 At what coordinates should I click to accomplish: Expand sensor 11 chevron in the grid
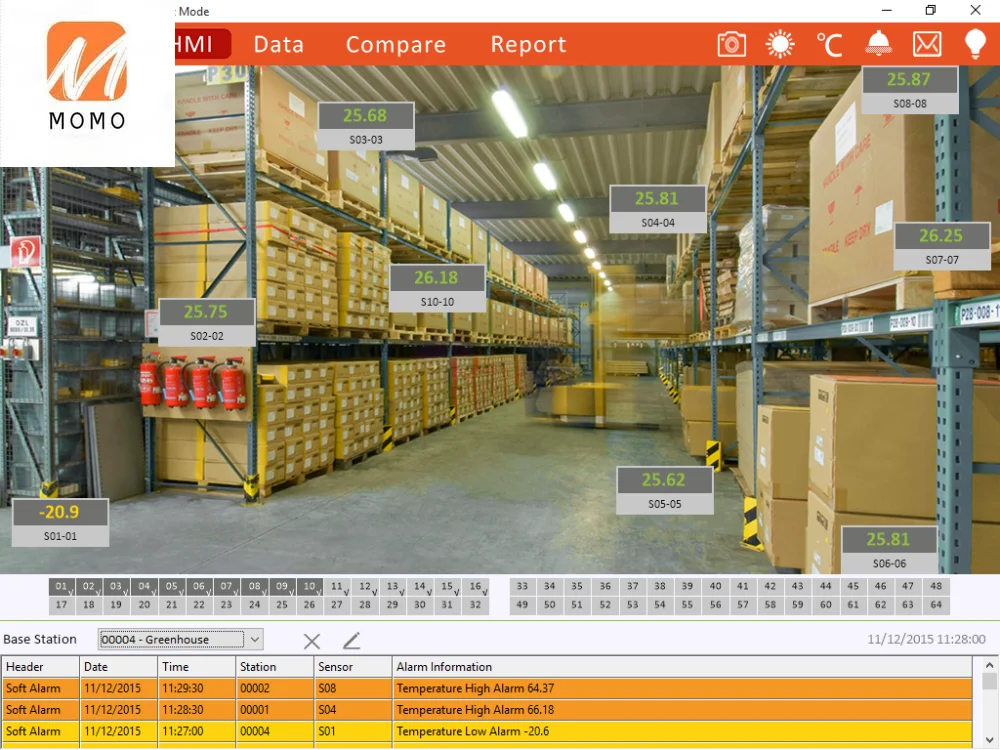point(346,592)
